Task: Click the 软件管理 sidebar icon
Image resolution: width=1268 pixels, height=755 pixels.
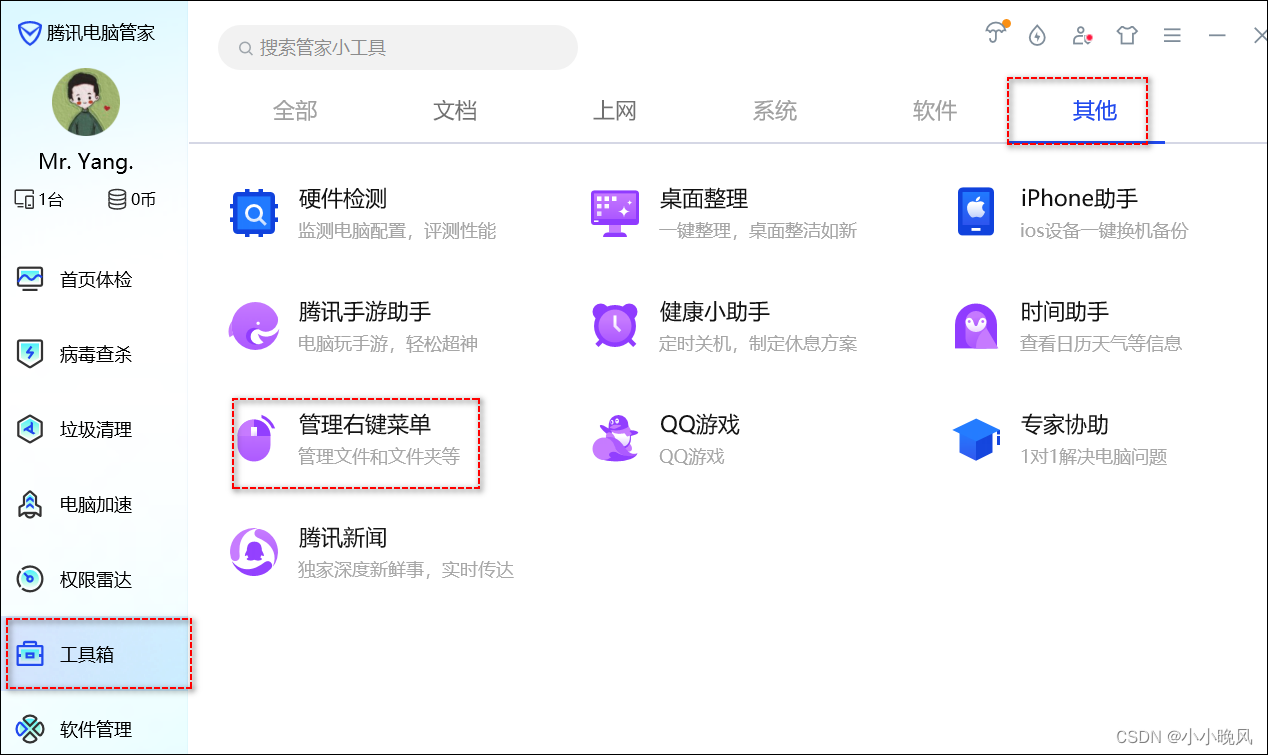Action: pyautogui.click(x=30, y=729)
